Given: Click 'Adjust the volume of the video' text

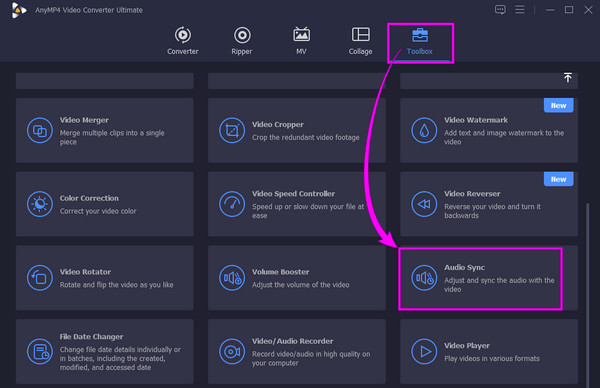Looking at the screenshot, I should tap(301, 285).
